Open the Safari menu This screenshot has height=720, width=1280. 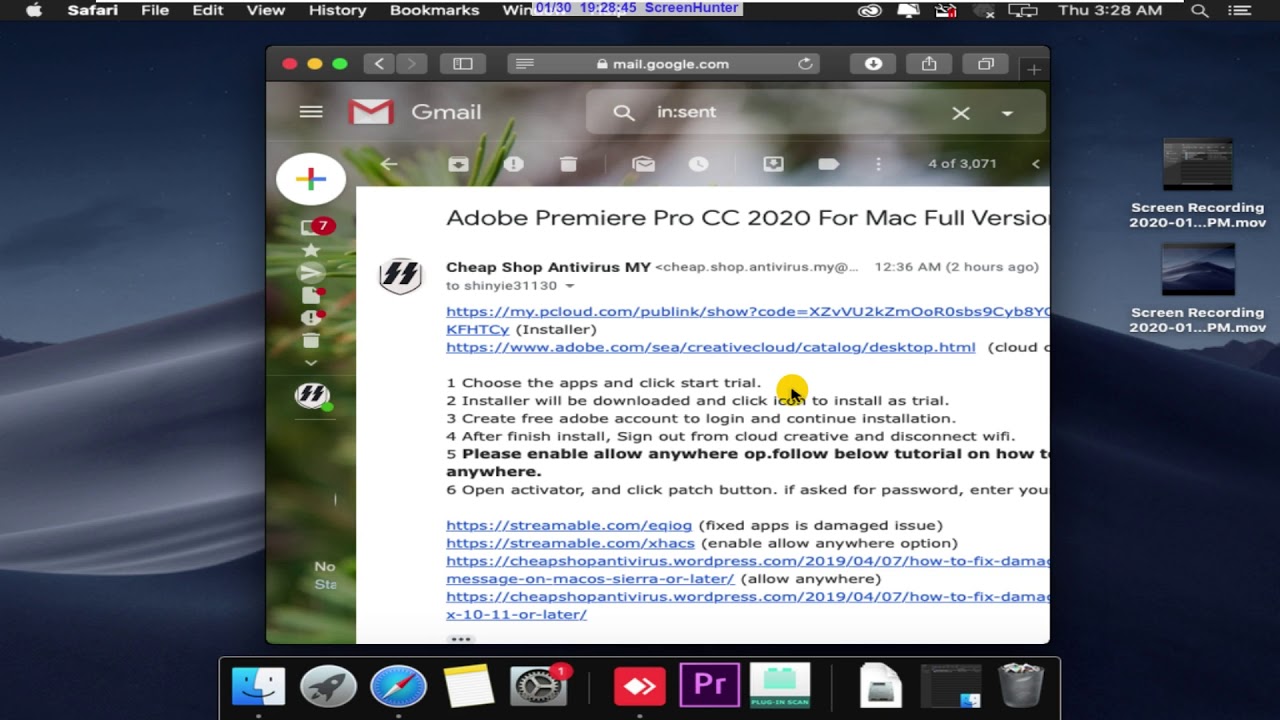point(93,10)
